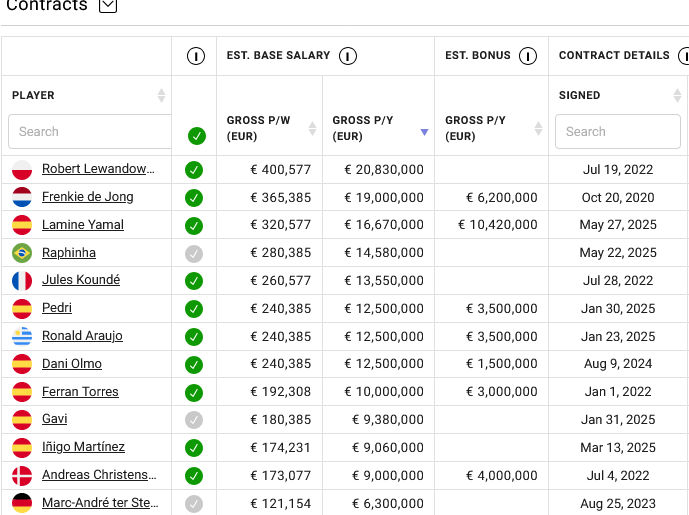Expand the Contracts section dropdown chevron
The width and height of the screenshot is (689, 515).
[x=108, y=6]
